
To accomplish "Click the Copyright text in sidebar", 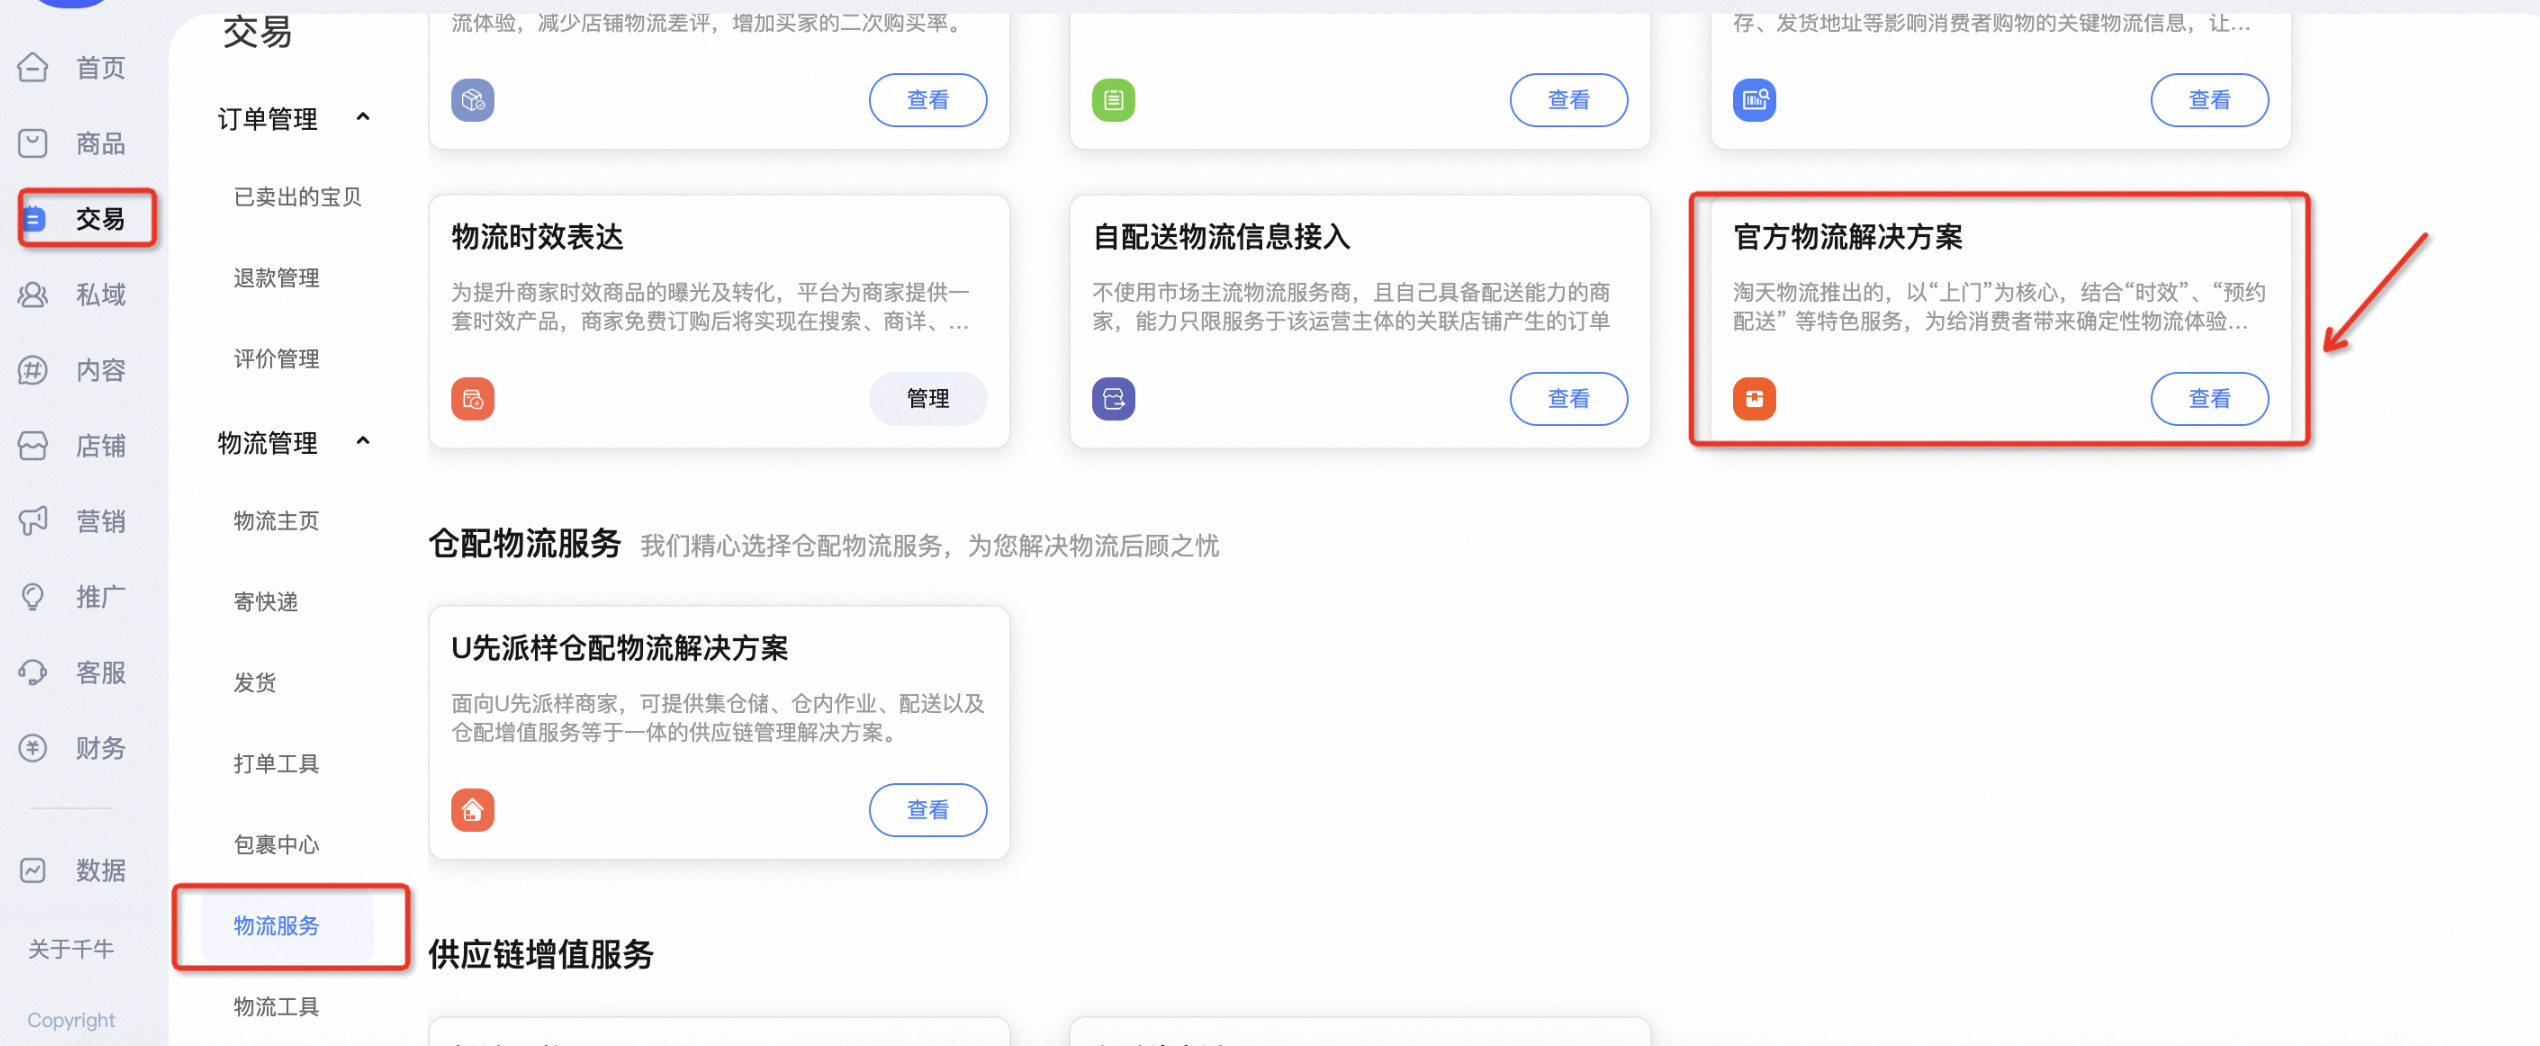I will [x=71, y=1020].
